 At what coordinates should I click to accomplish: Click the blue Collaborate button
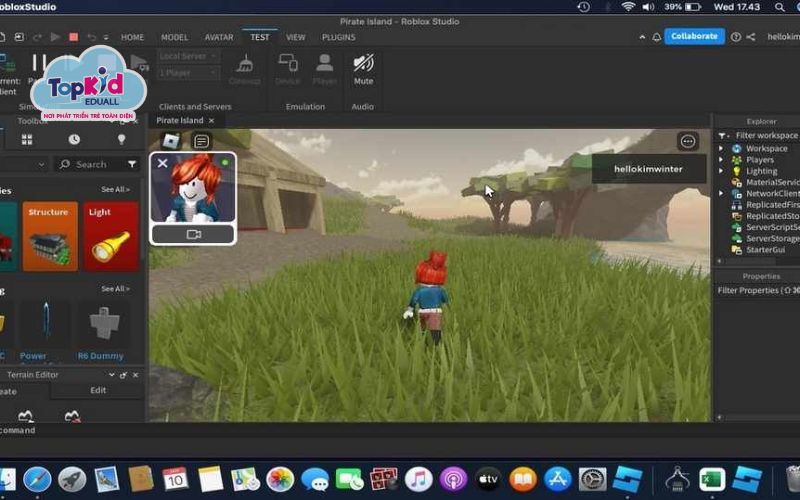[694, 36]
